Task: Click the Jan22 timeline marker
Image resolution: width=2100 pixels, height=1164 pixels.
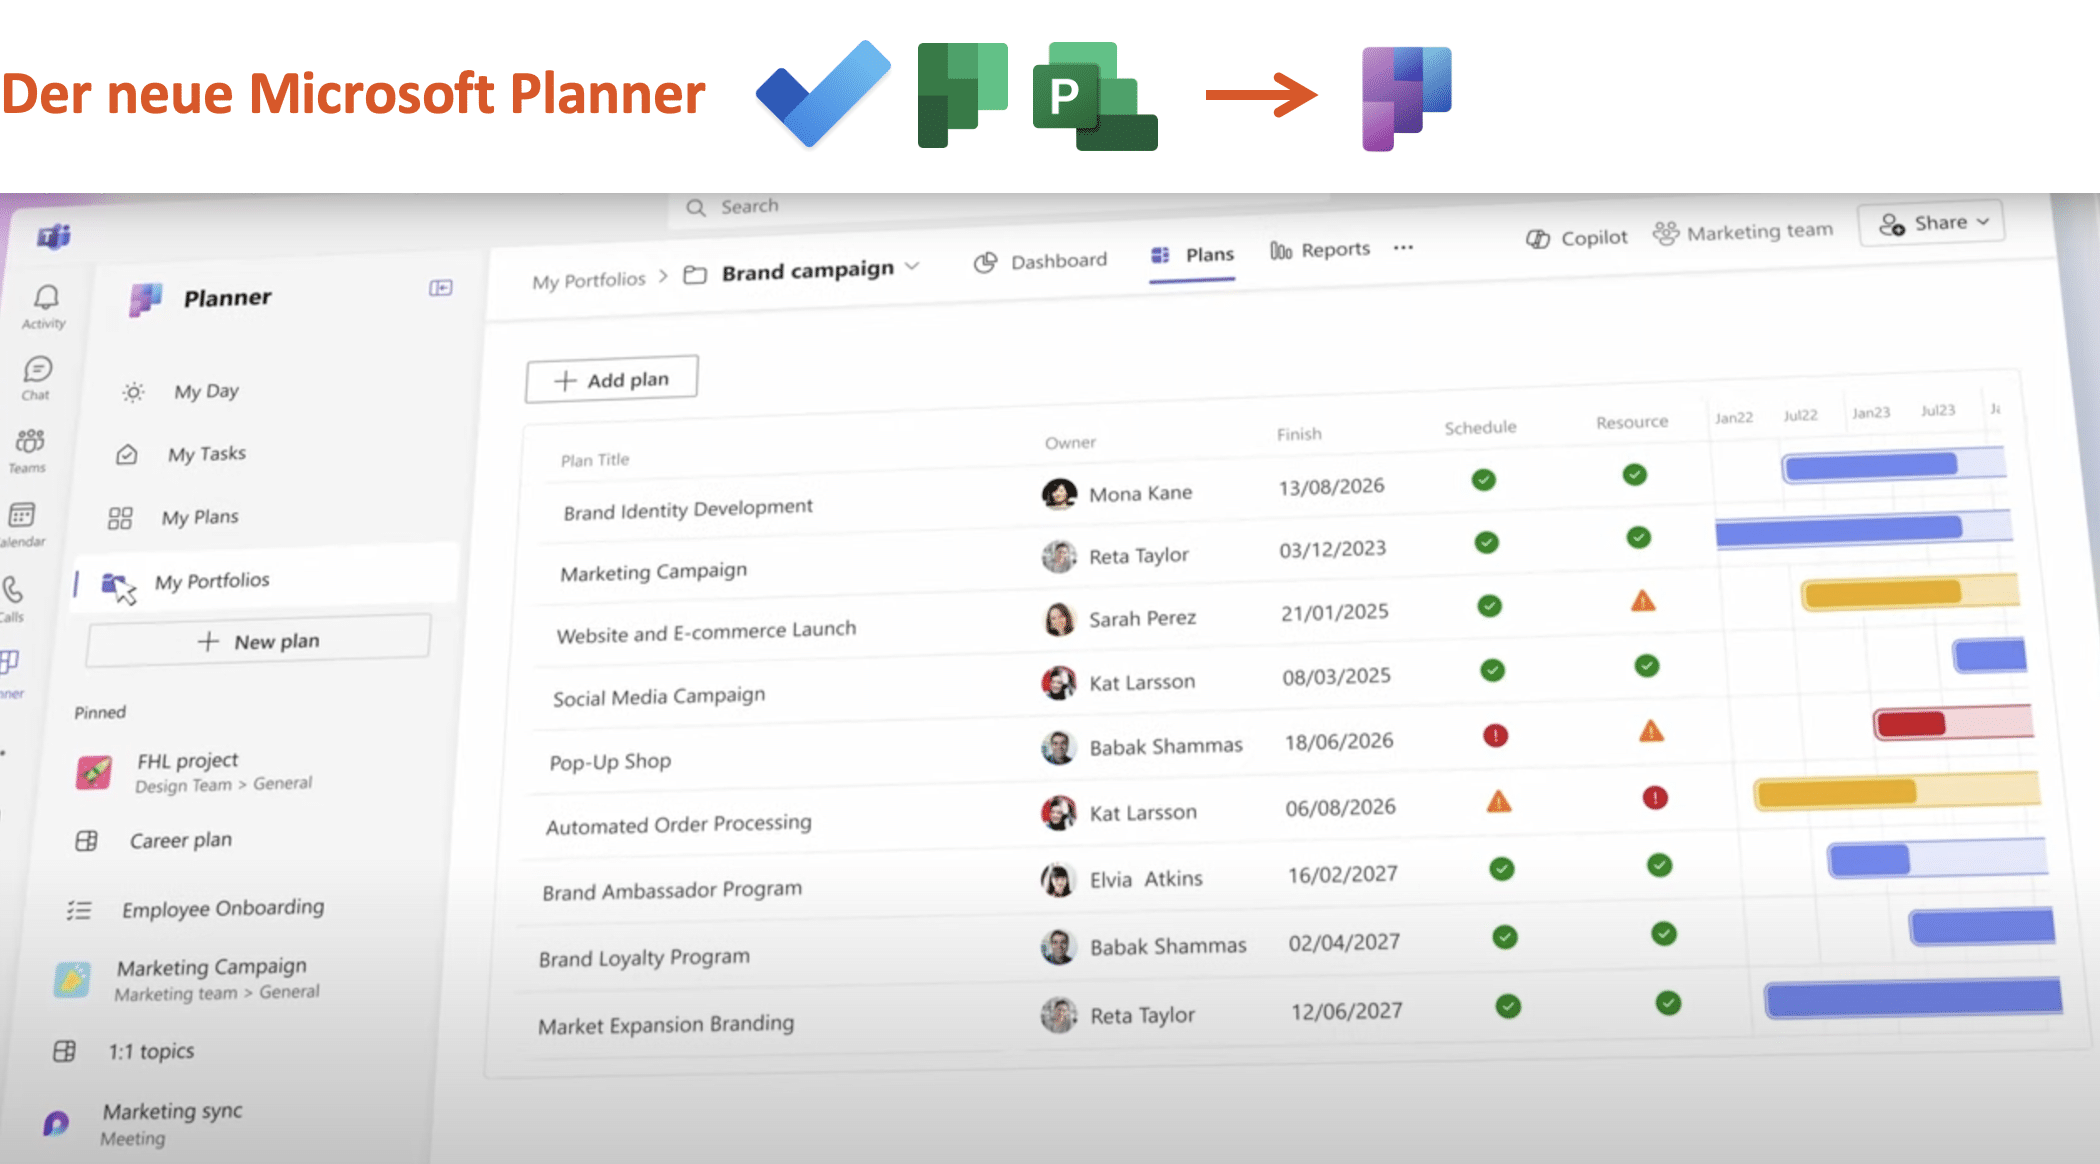Action: (x=1734, y=418)
